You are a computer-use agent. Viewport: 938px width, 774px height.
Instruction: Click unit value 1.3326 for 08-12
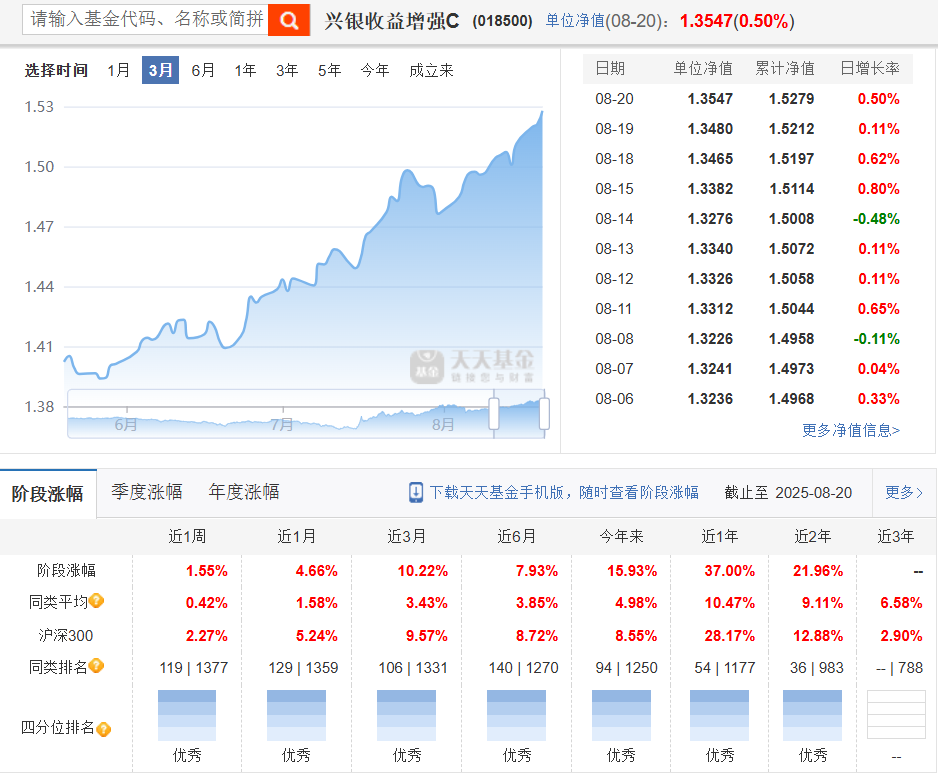point(710,278)
